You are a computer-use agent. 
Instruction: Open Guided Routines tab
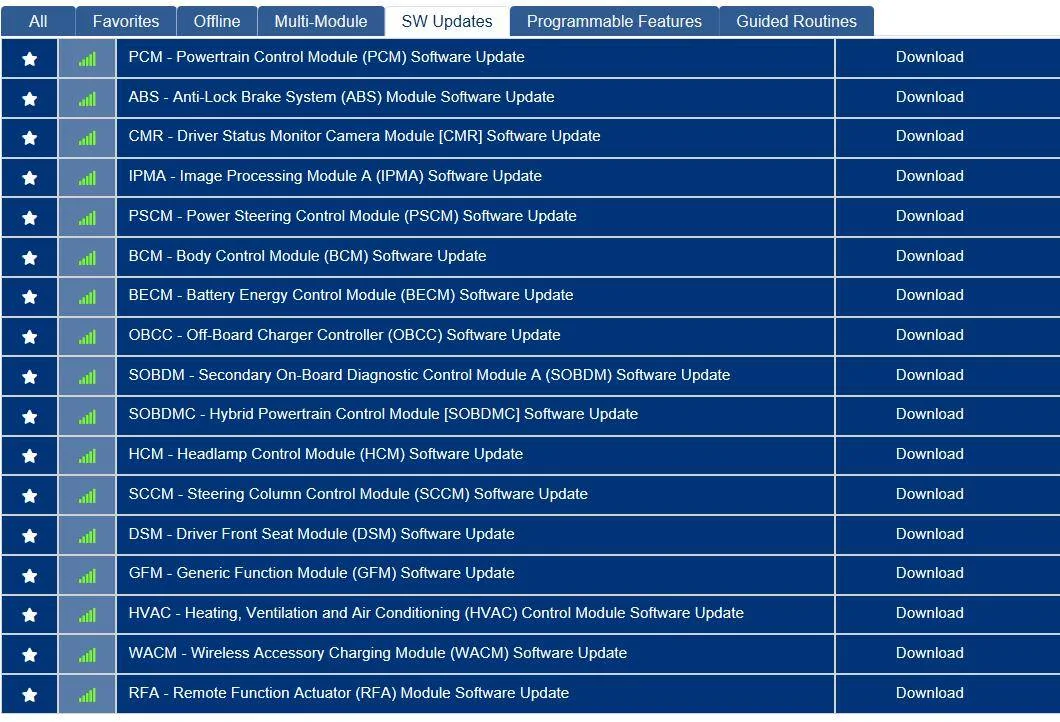point(796,21)
